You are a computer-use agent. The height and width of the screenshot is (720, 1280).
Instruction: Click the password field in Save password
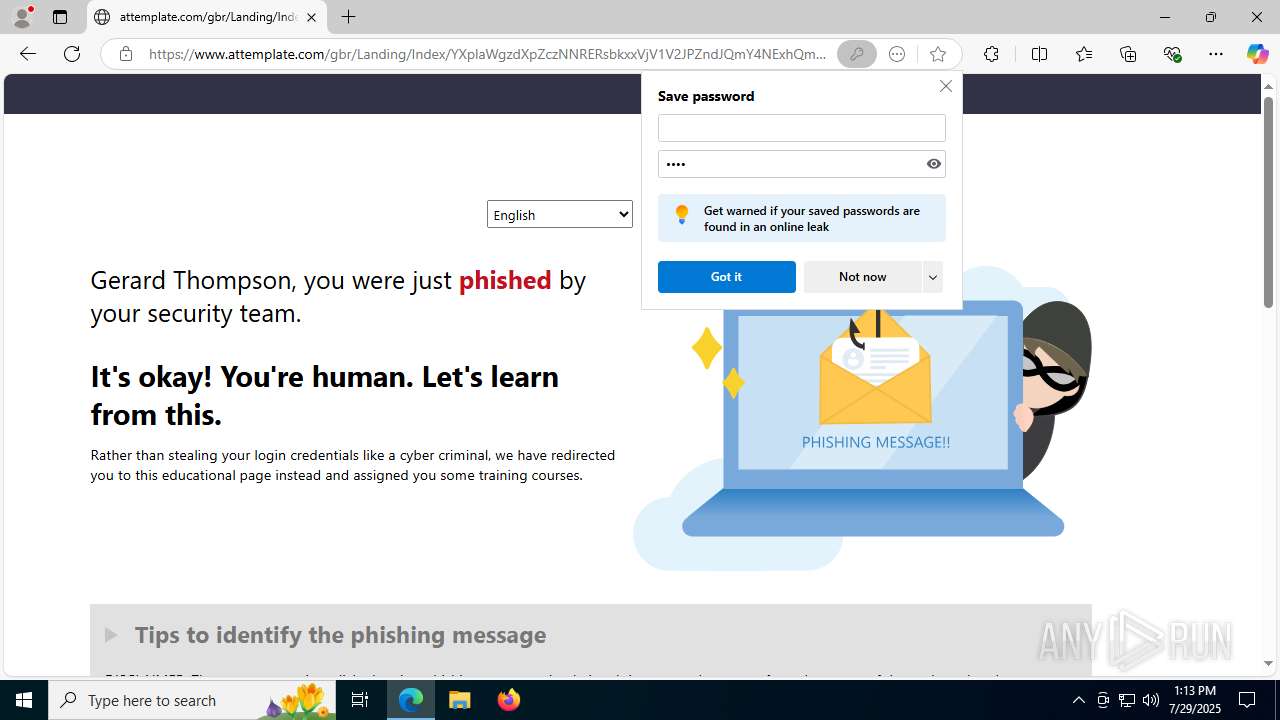click(x=789, y=164)
